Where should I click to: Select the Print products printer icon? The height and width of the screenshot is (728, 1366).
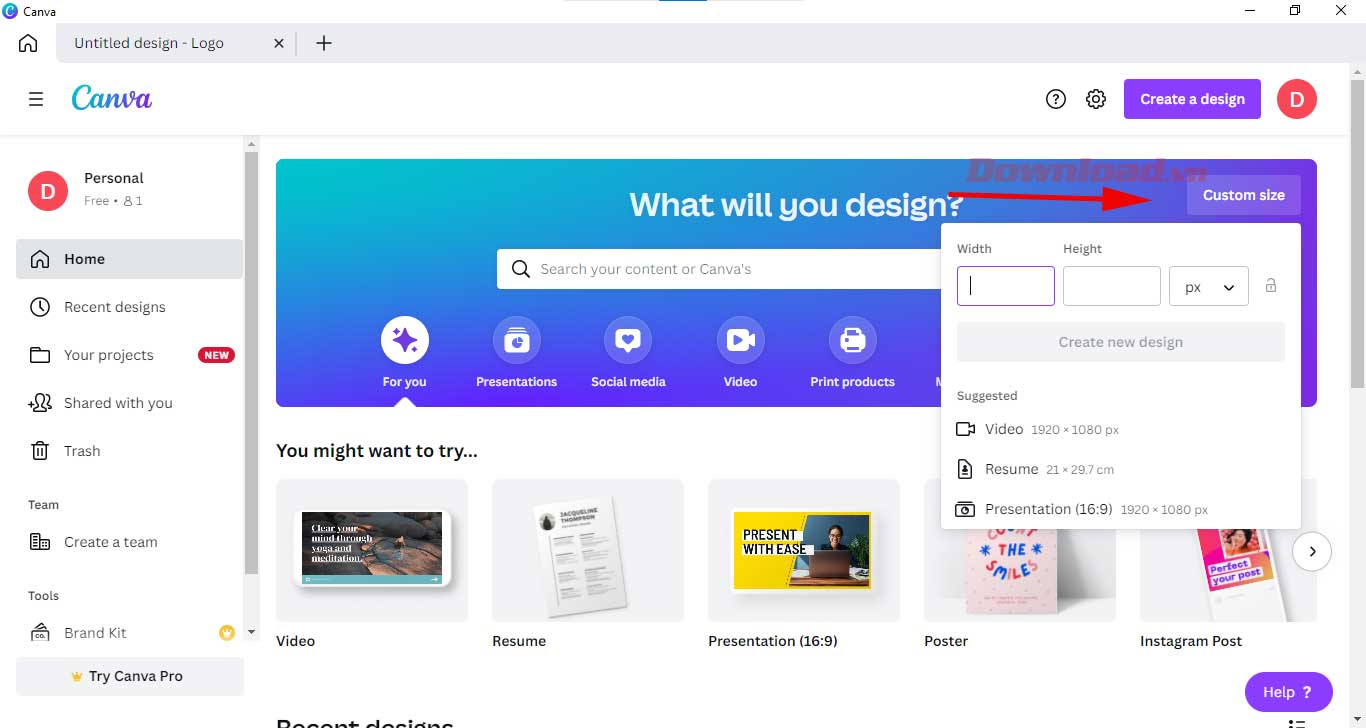(x=852, y=339)
